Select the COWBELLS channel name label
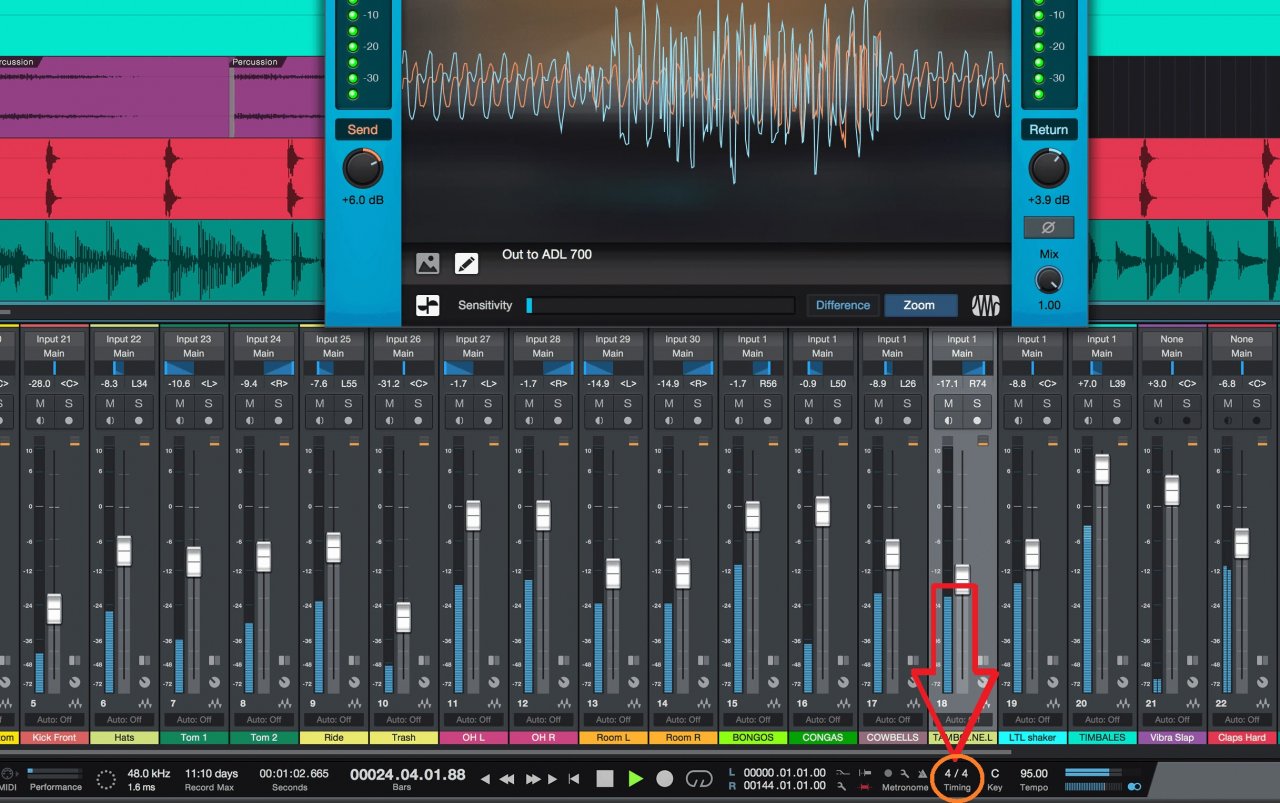Viewport: 1280px width, 803px height. pyautogui.click(x=892, y=738)
